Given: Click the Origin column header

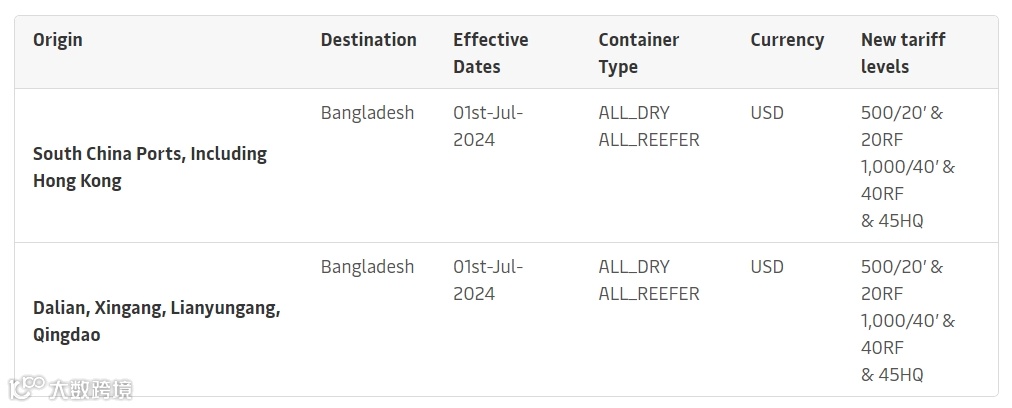Looking at the screenshot, I should pyautogui.click(x=58, y=40).
